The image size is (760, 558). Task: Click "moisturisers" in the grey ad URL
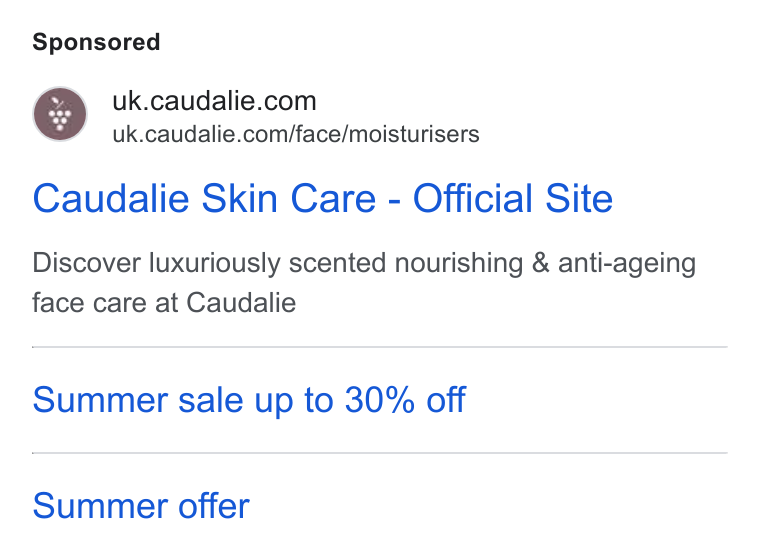414,134
